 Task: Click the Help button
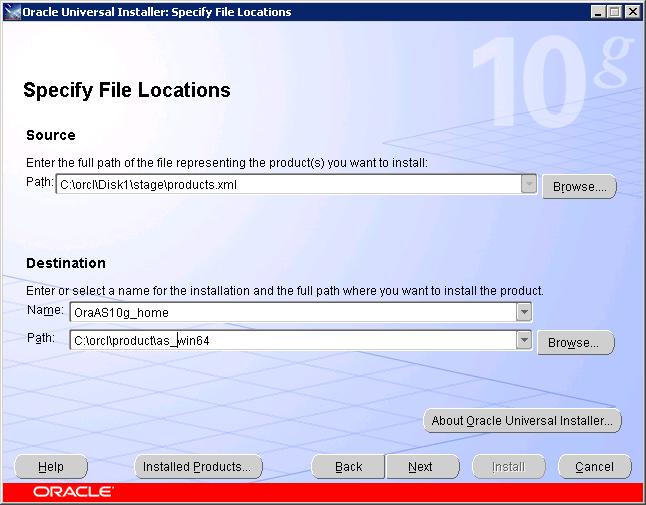[x=51, y=467]
